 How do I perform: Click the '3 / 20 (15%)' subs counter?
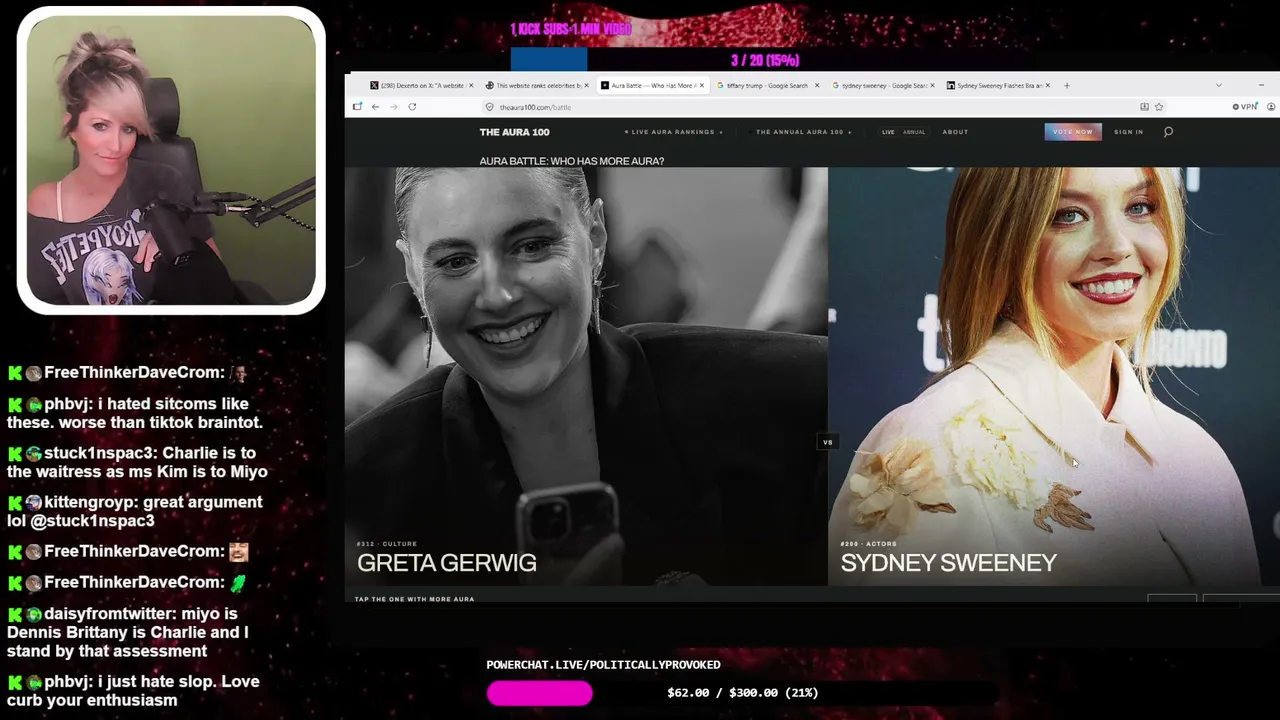[764, 61]
